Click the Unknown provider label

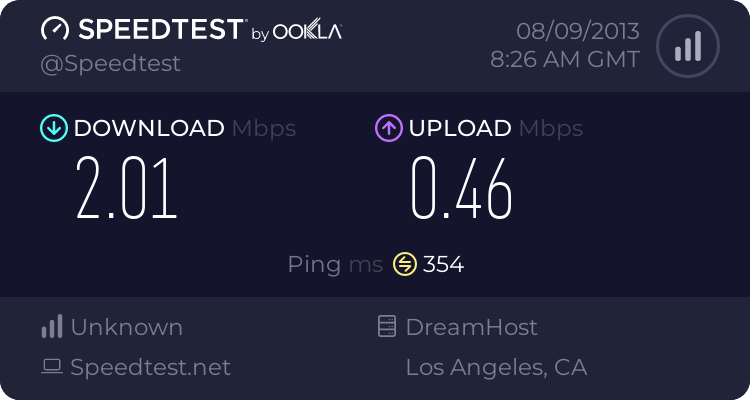(126, 327)
